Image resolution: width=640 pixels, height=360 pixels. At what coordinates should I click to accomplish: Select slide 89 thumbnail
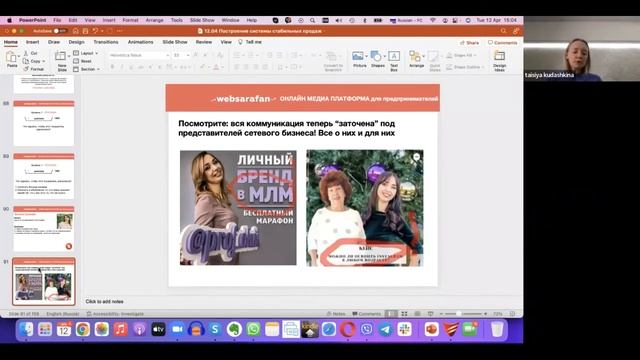point(44,176)
